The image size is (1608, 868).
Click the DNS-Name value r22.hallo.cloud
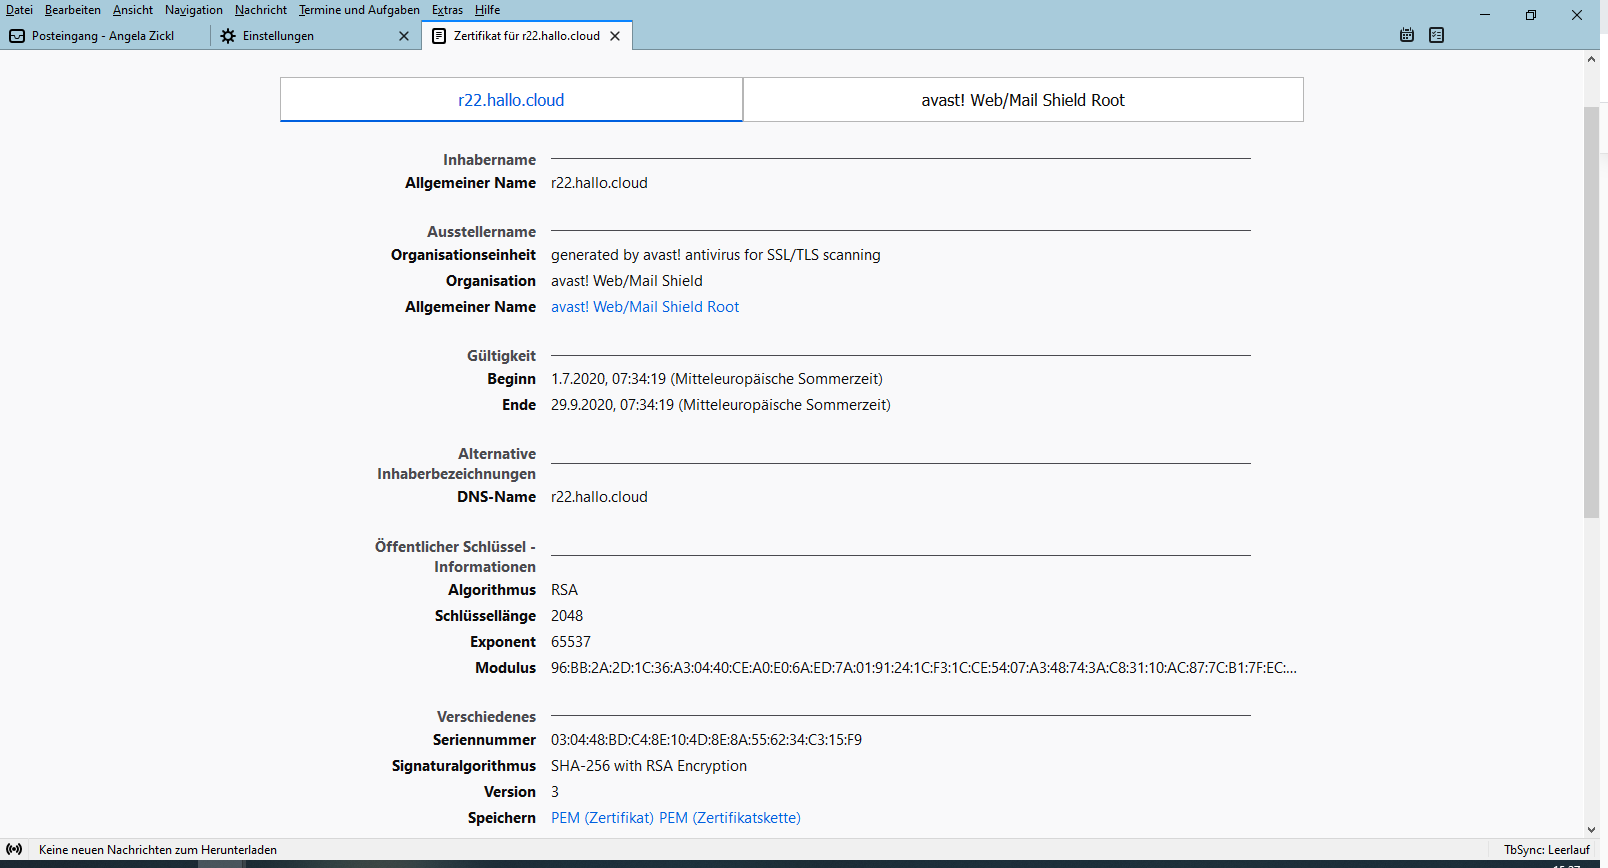(x=599, y=497)
